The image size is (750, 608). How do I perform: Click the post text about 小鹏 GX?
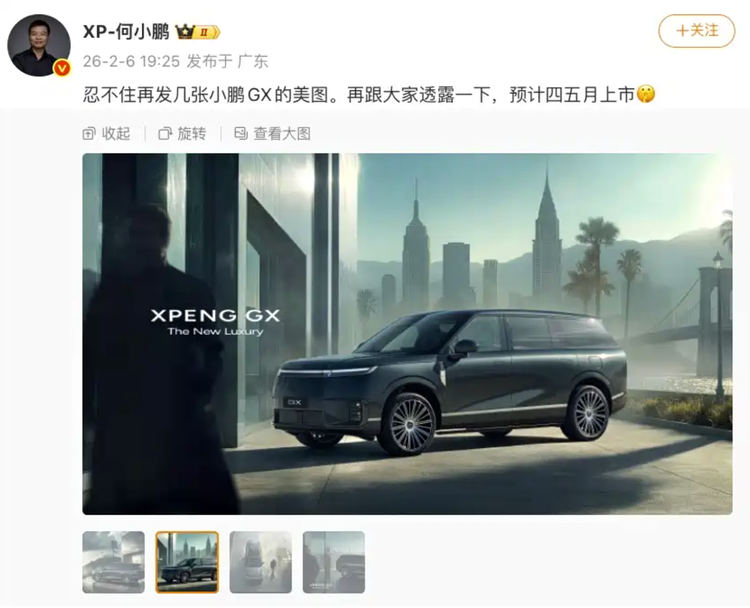pos(359,95)
